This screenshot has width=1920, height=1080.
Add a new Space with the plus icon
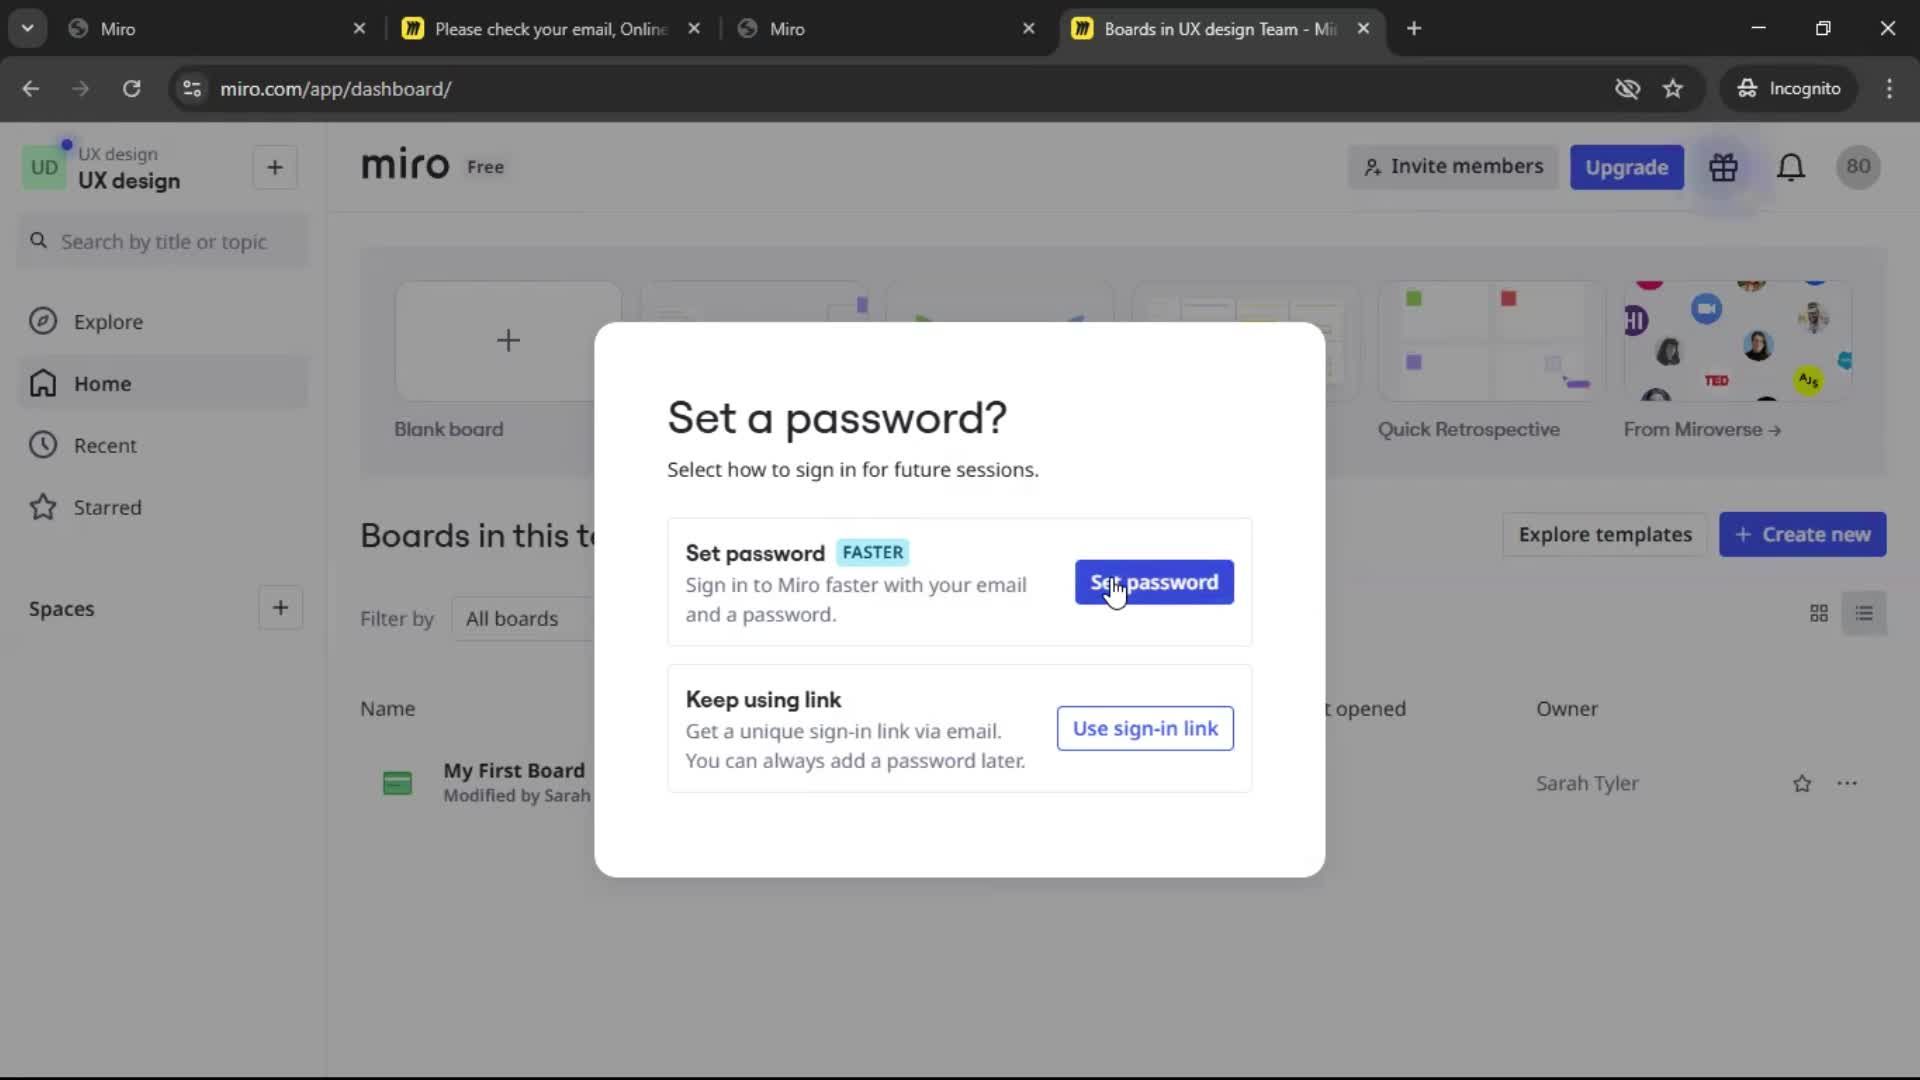[280, 608]
